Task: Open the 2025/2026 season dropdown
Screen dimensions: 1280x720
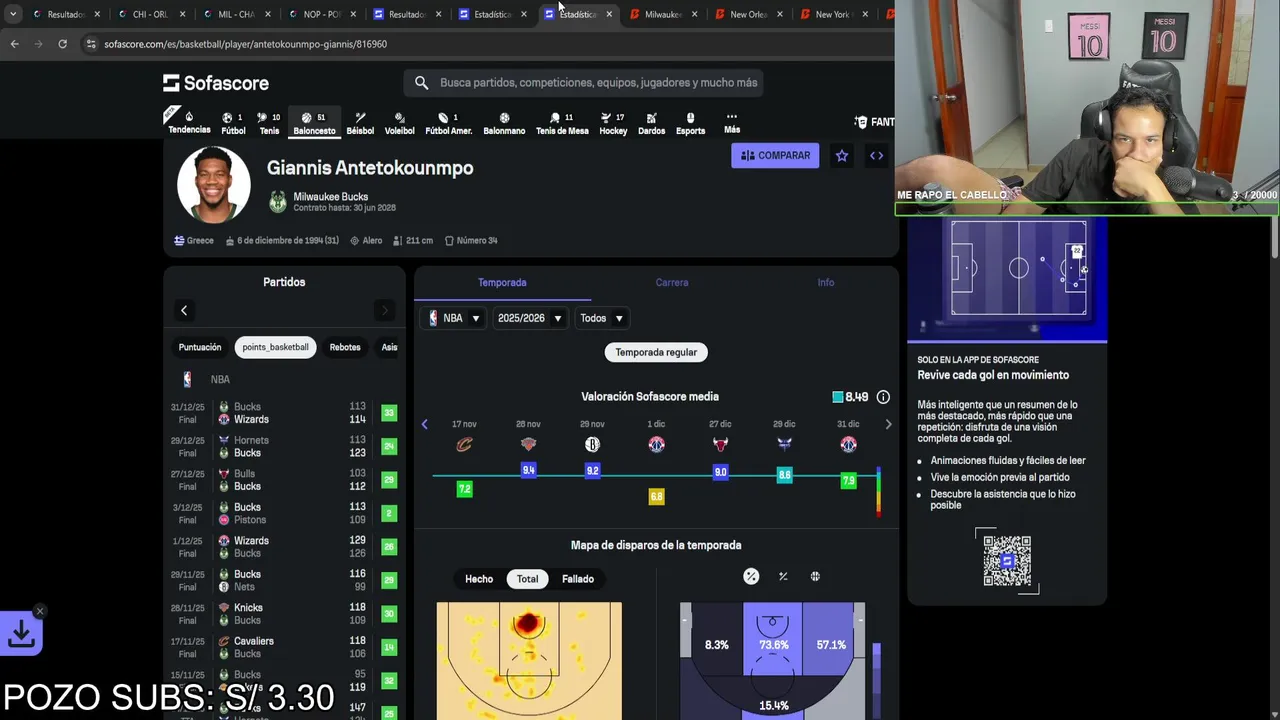Action: pos(530,318)
